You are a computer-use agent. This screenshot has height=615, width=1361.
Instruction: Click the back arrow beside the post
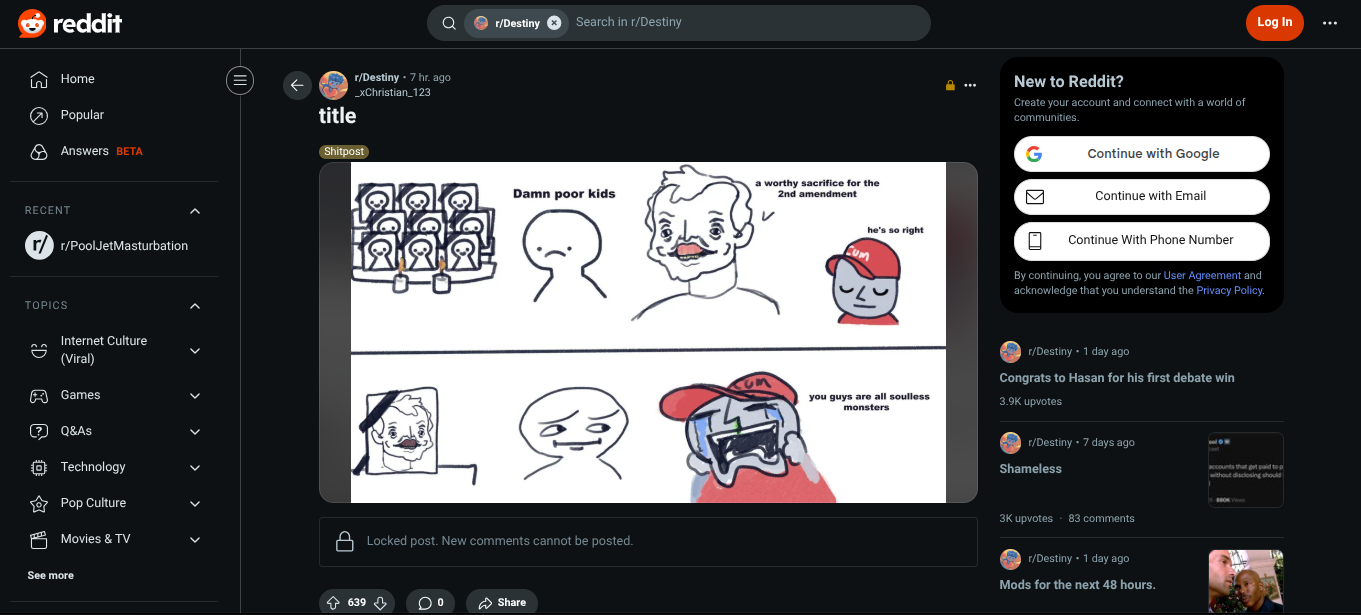tap(297, 85)
